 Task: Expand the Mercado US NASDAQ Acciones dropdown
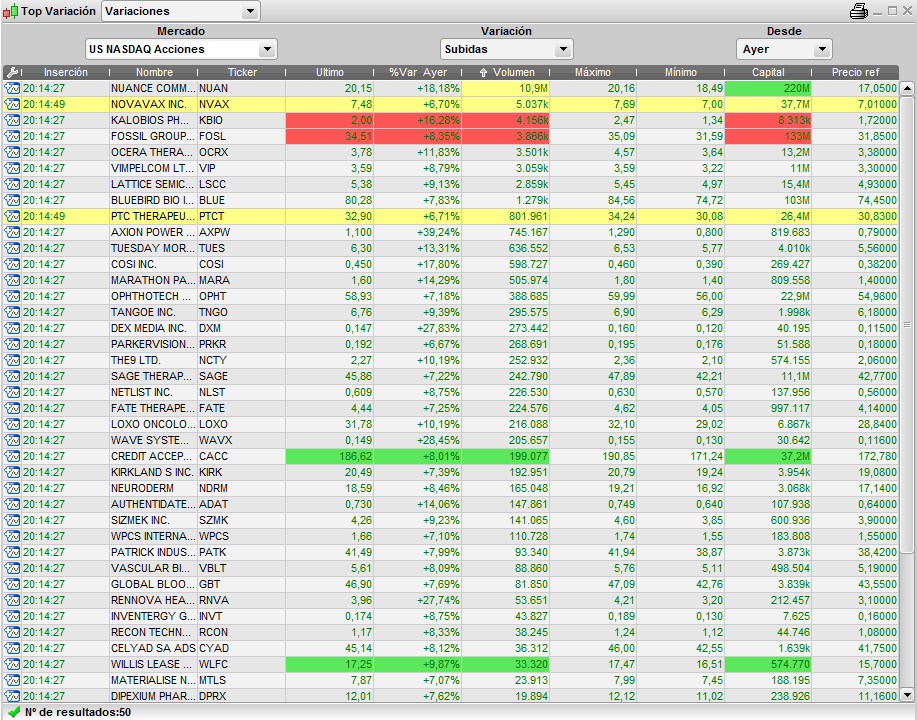[181, 49]
